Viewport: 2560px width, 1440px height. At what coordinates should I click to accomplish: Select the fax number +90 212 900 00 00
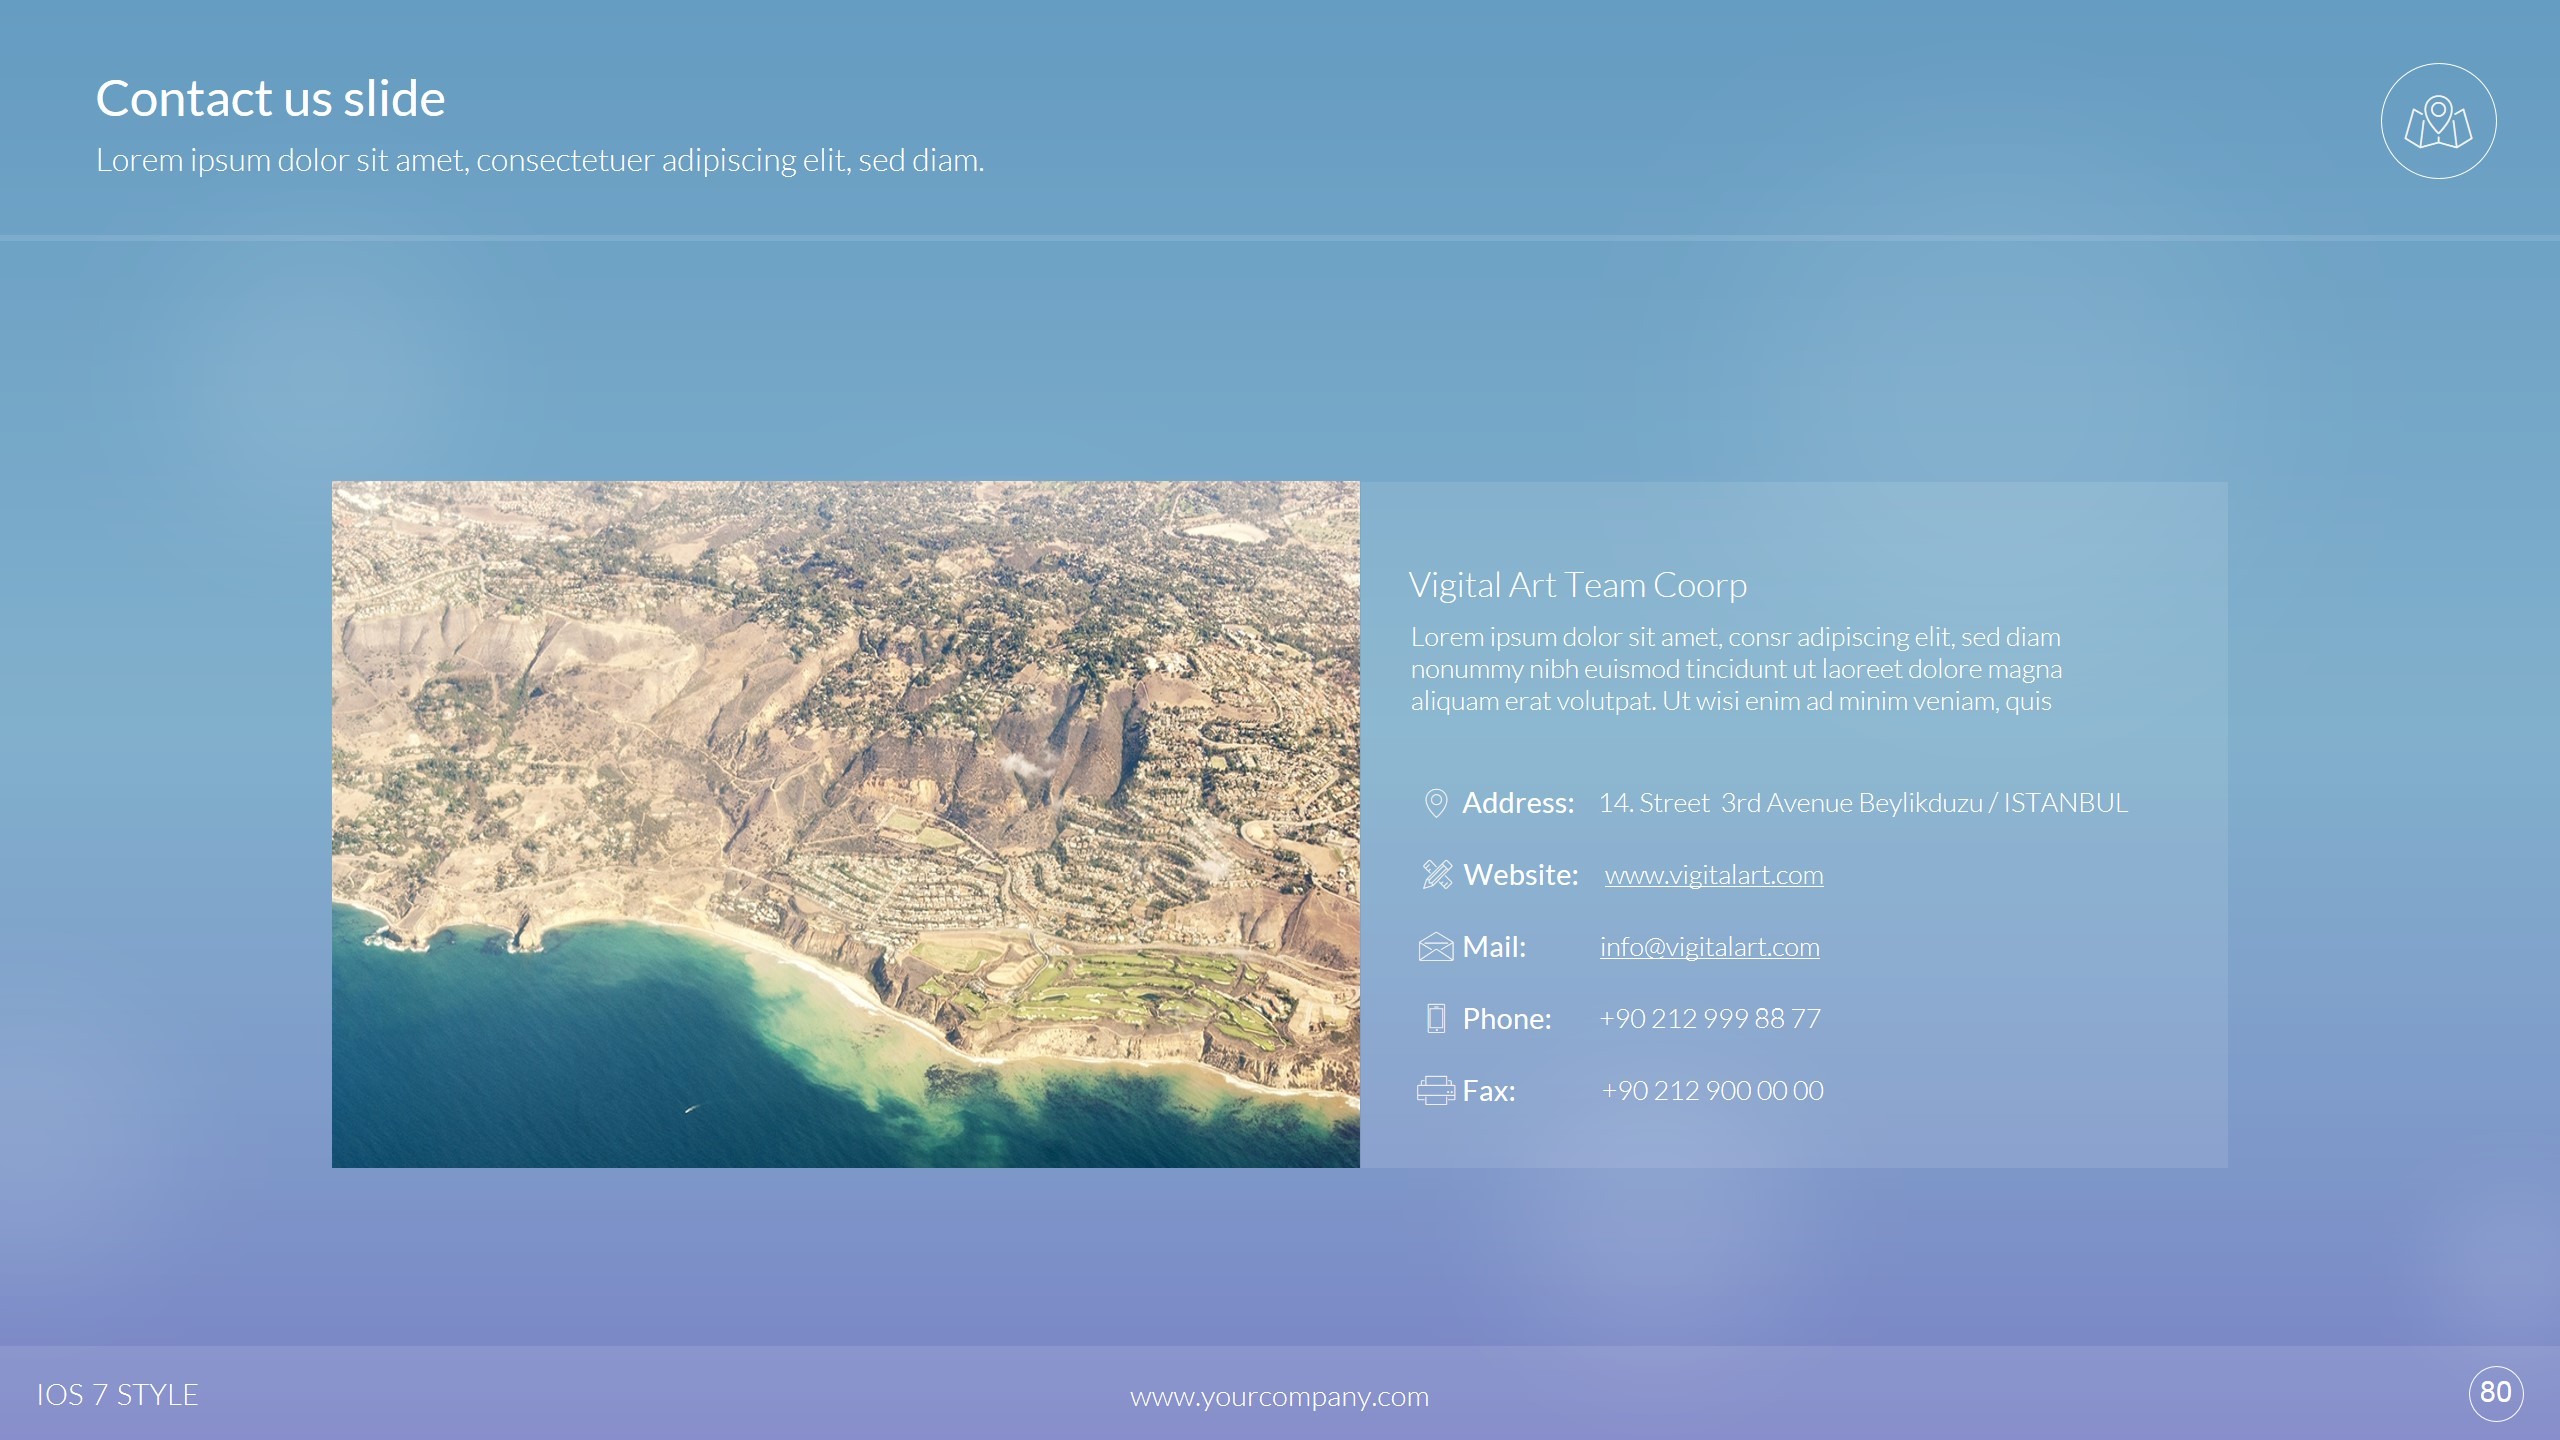(1712, 1091)
